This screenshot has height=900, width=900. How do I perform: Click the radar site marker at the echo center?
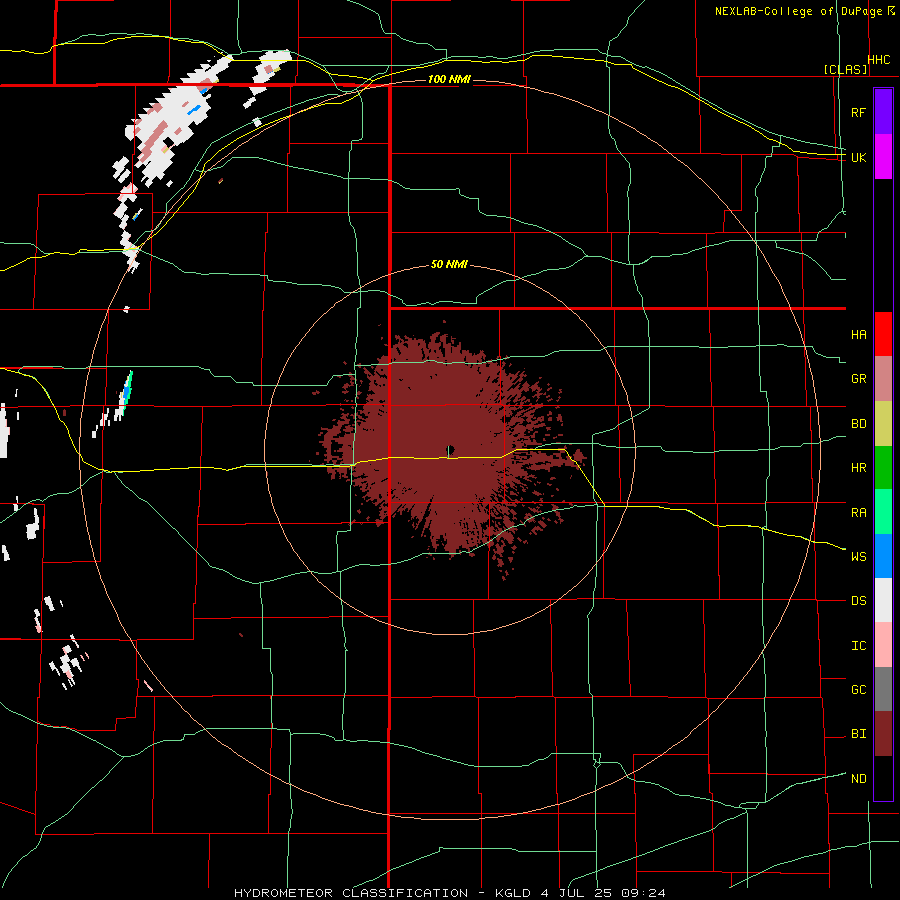pyautogui.click(x=450, y=449)
